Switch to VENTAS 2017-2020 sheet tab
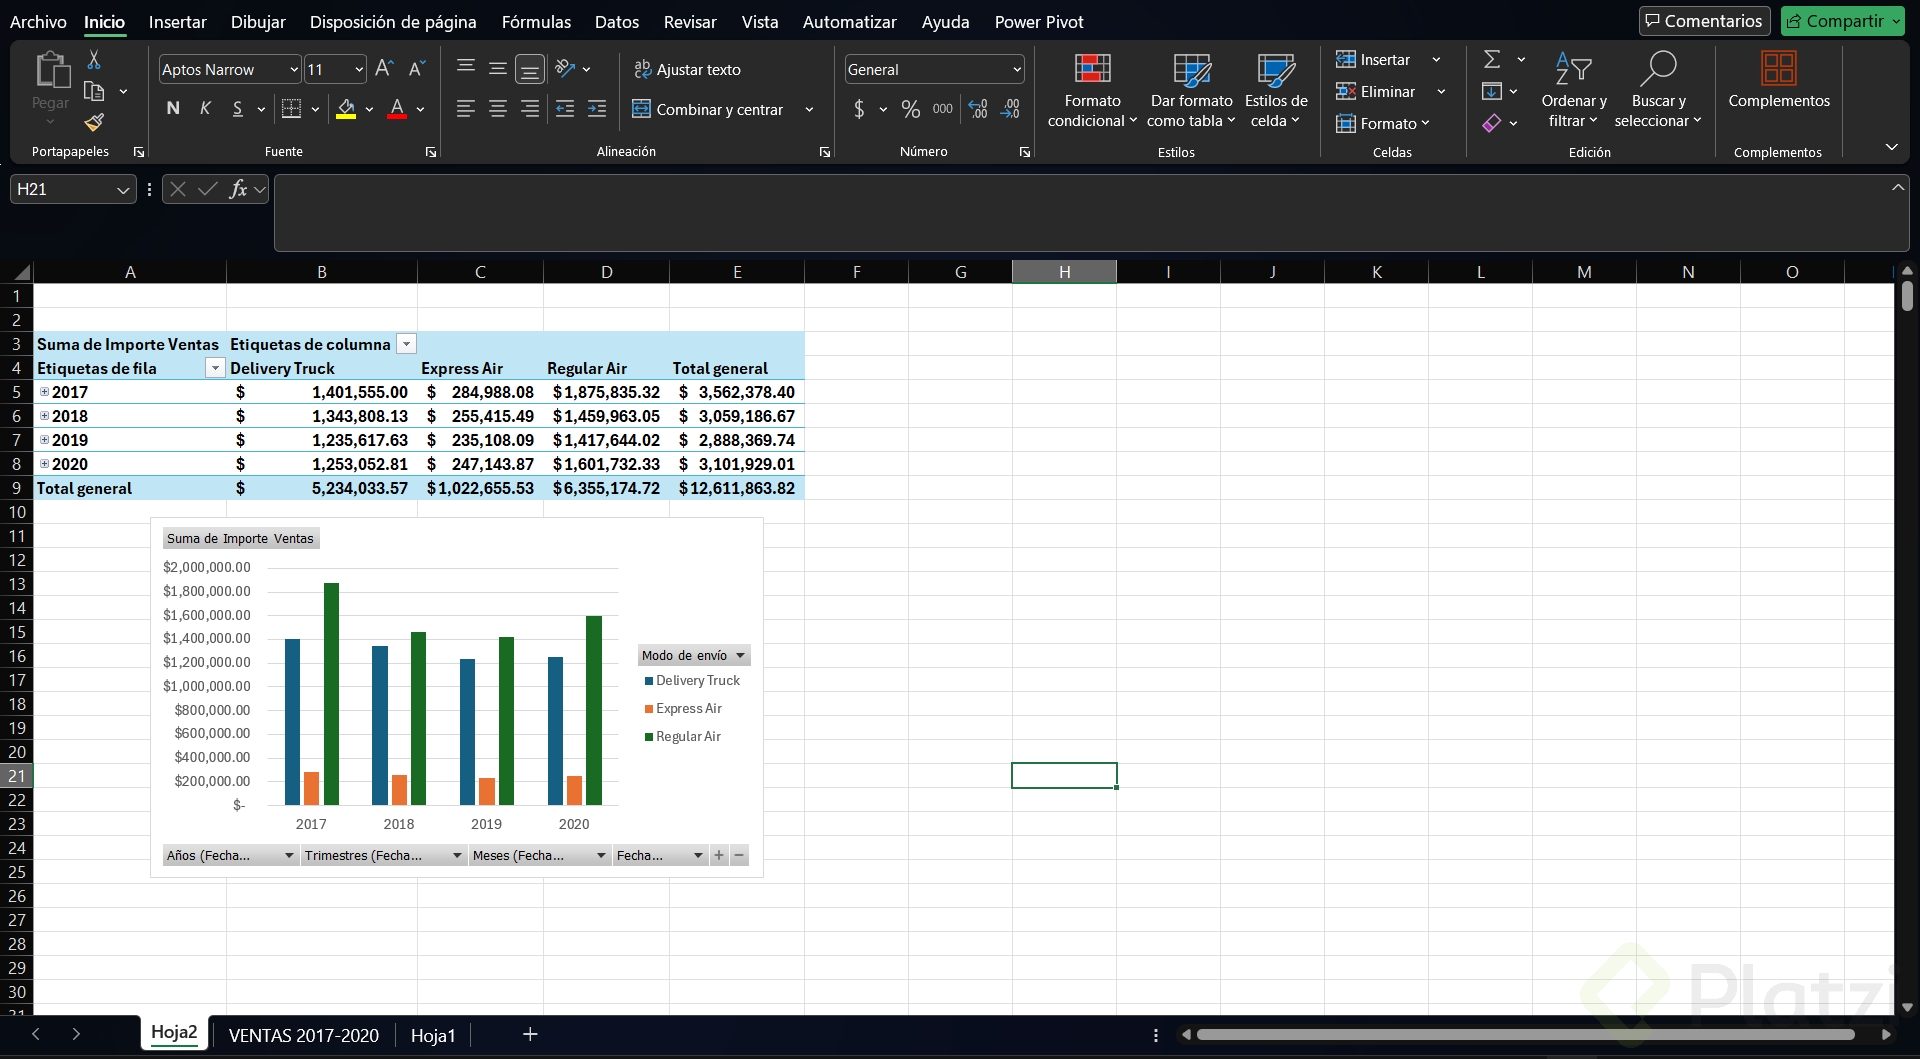This screenshot has width=1920, height=1059. pos(303,1035)
